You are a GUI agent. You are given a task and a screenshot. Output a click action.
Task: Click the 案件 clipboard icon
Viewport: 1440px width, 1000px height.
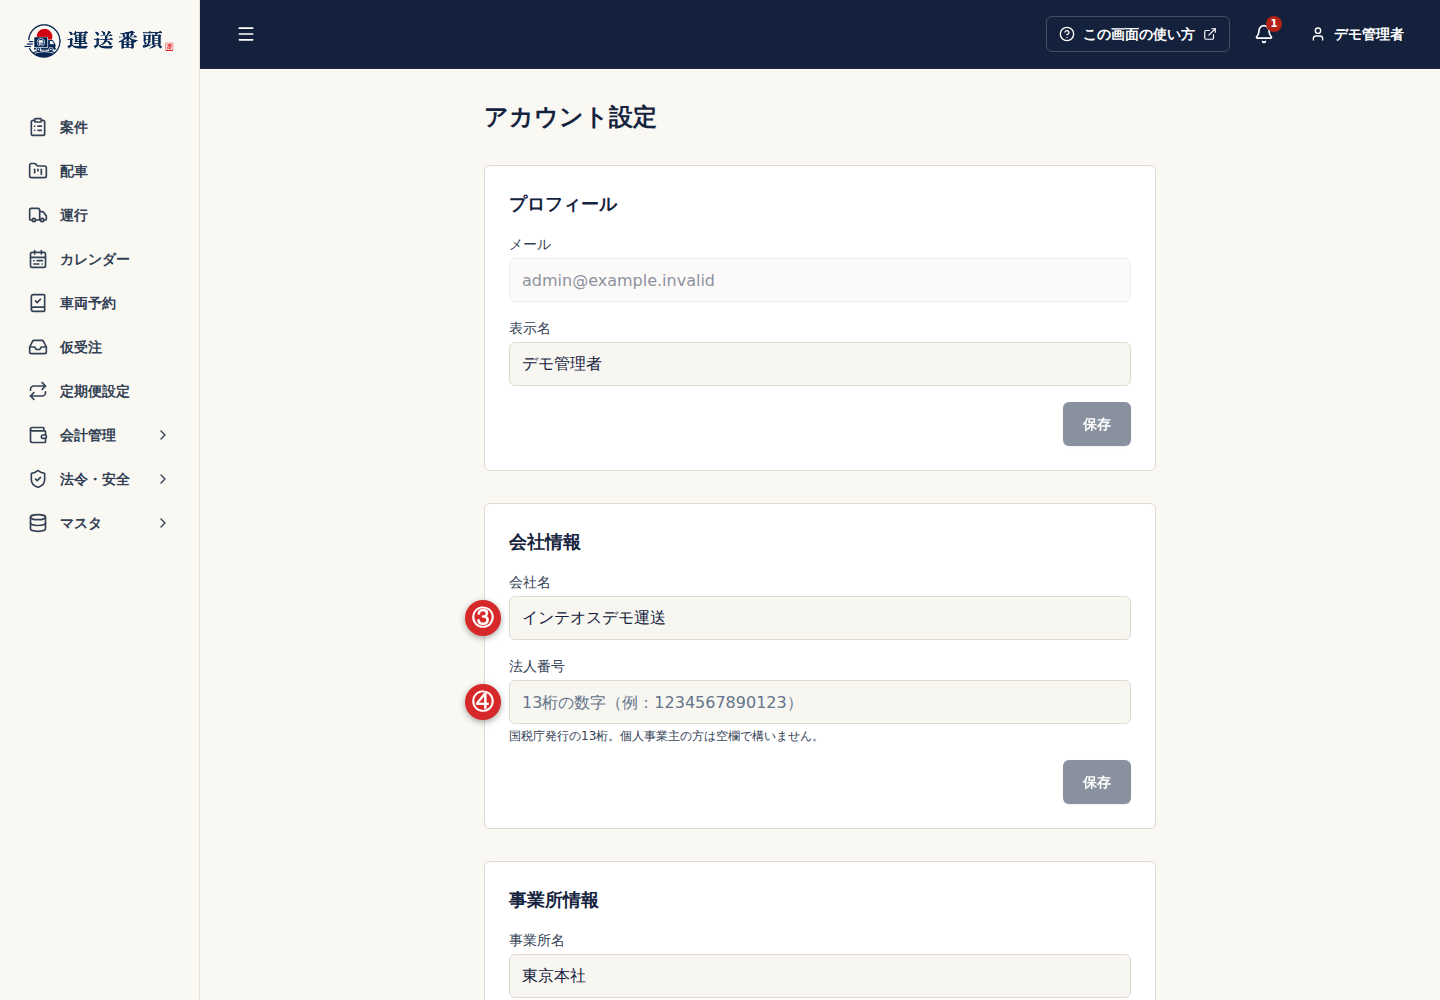[38, 127]
